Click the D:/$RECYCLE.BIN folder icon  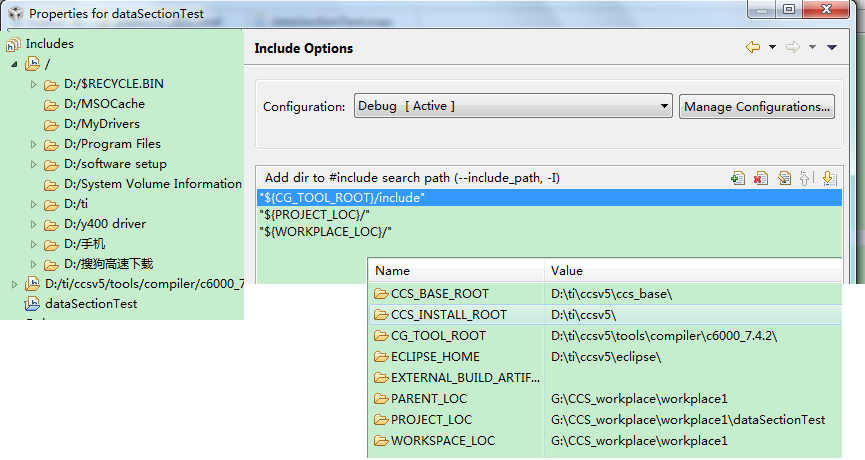pos(51,85)
